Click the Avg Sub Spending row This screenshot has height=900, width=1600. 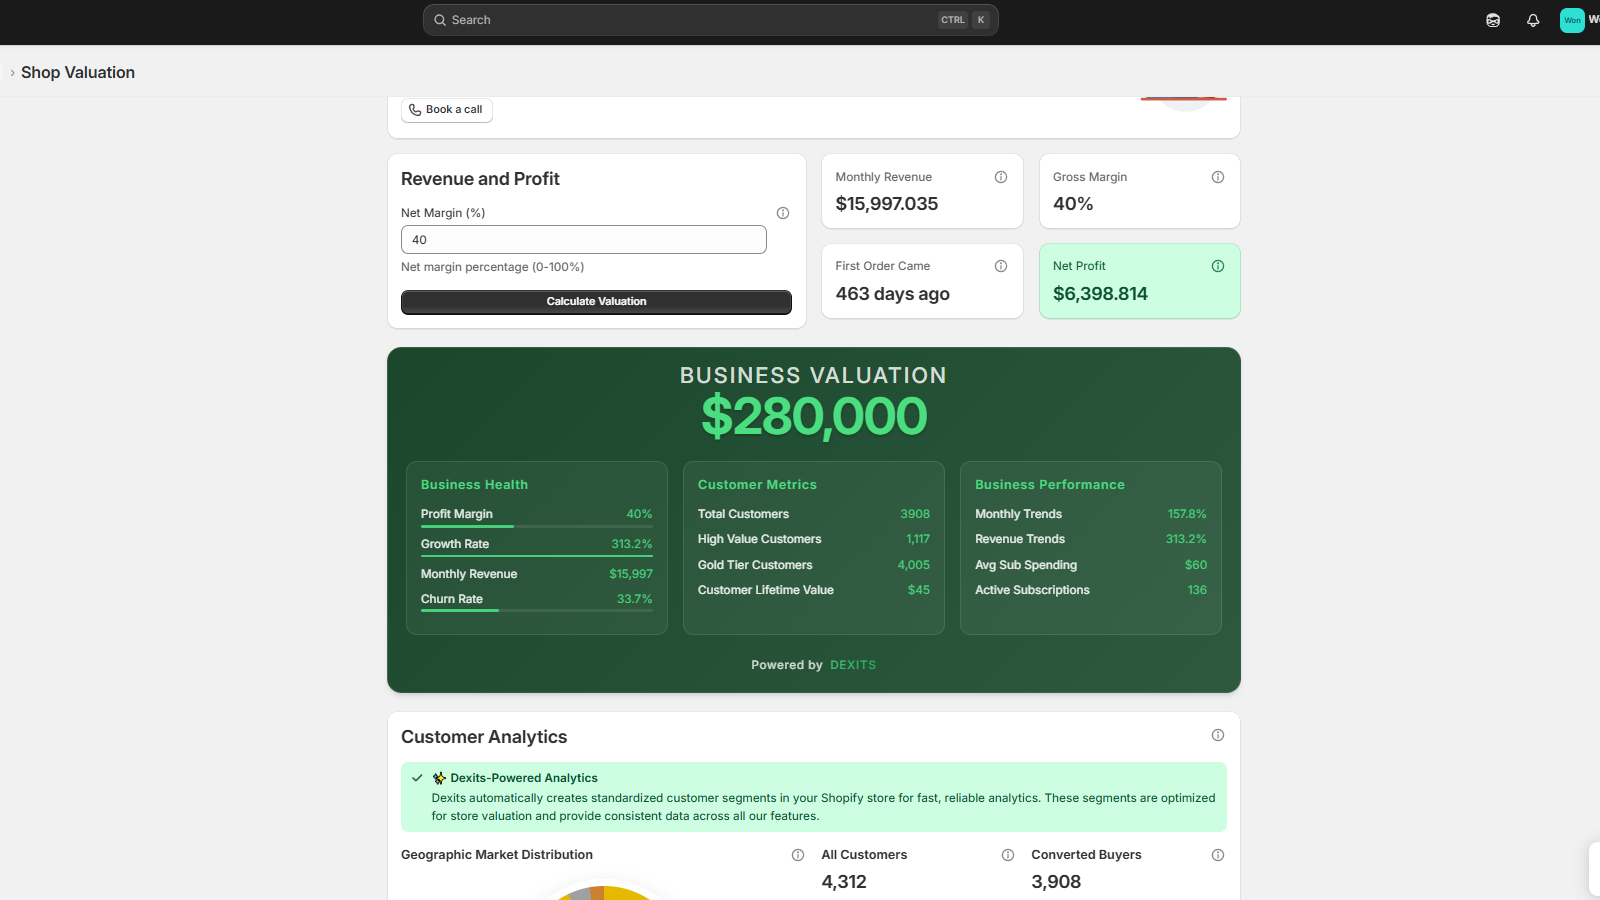1091,565
